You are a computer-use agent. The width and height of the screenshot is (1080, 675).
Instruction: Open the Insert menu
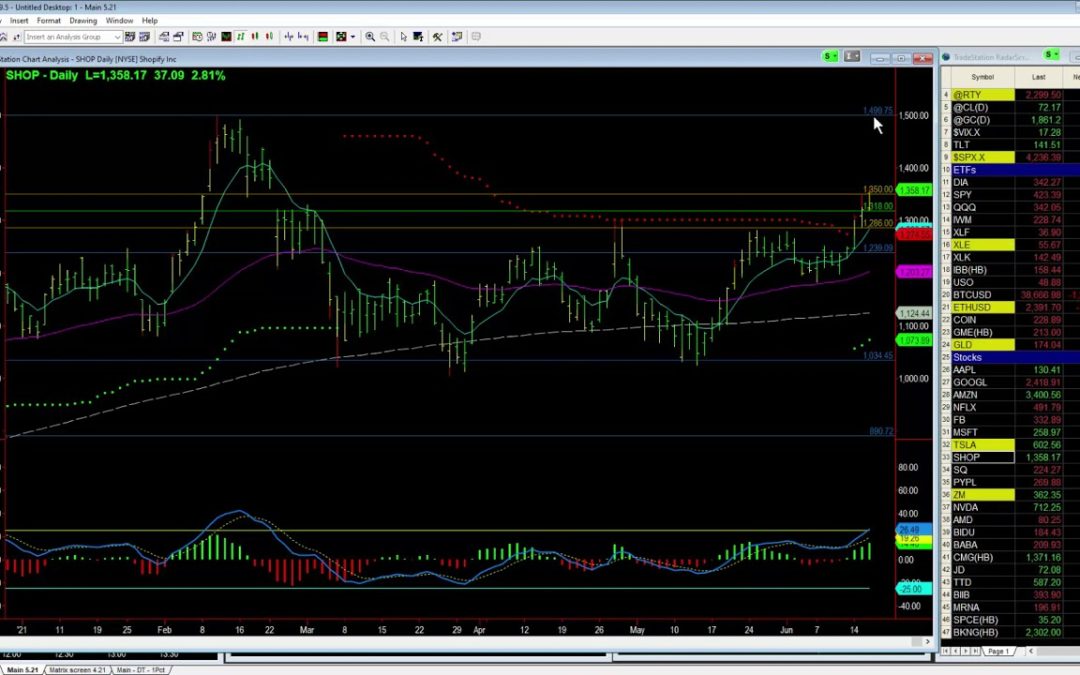tap(19, 21)
